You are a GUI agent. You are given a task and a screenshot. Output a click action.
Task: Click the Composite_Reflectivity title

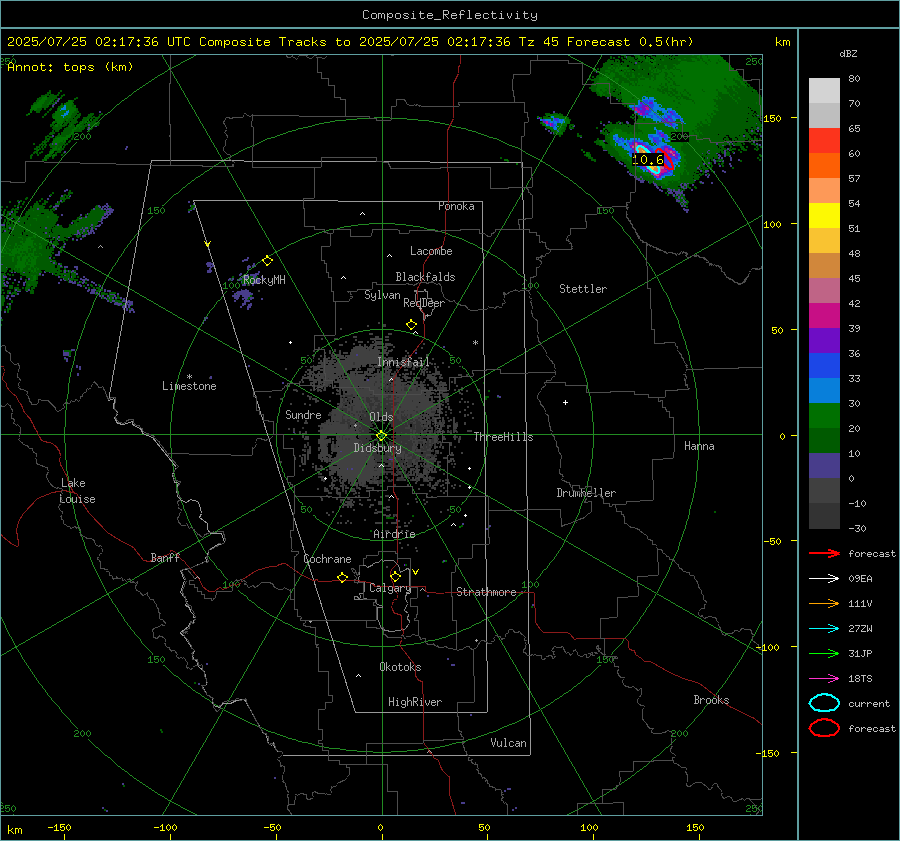tap(449, 15)
